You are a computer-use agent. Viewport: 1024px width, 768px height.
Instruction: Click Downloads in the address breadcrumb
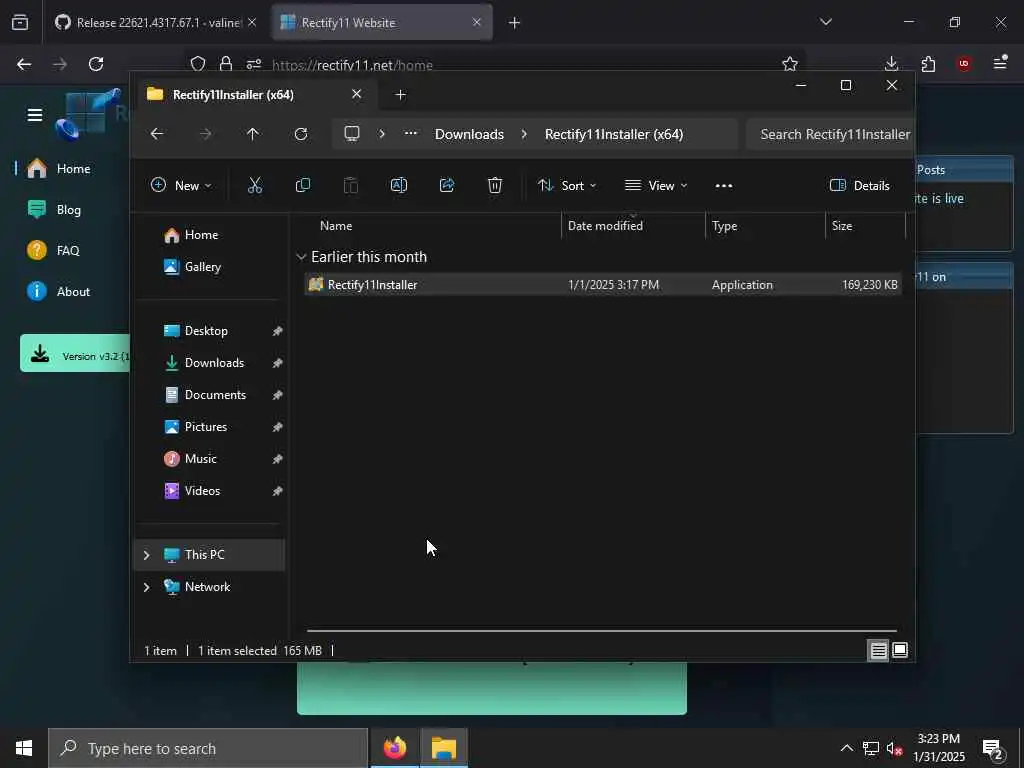[x=470, y=134]
